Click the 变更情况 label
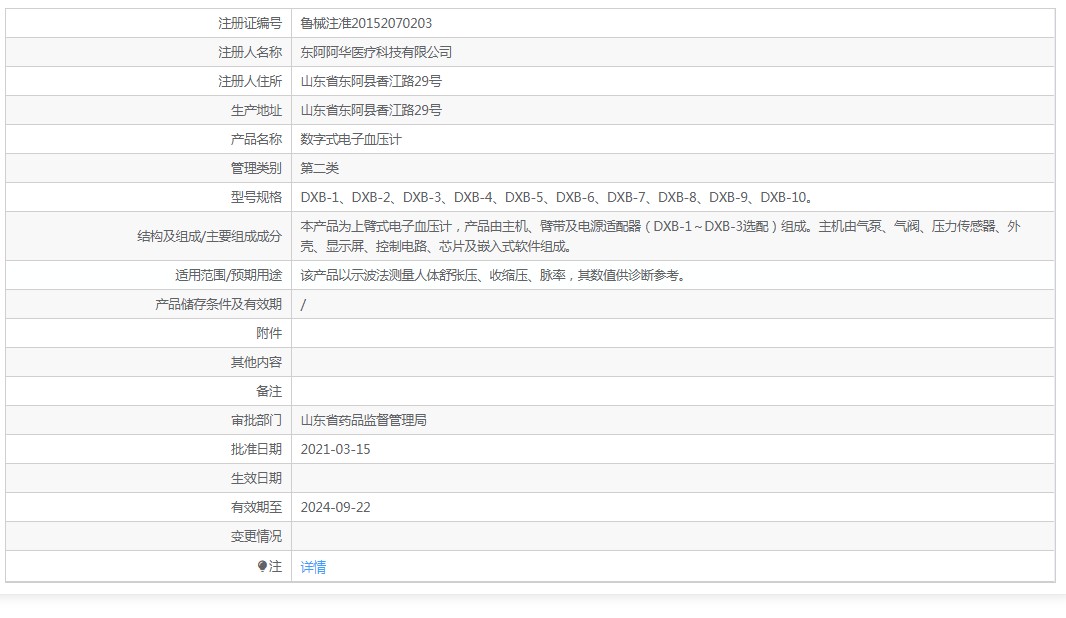Viewport: 1066px width, 618px height. tap(256, 536)
